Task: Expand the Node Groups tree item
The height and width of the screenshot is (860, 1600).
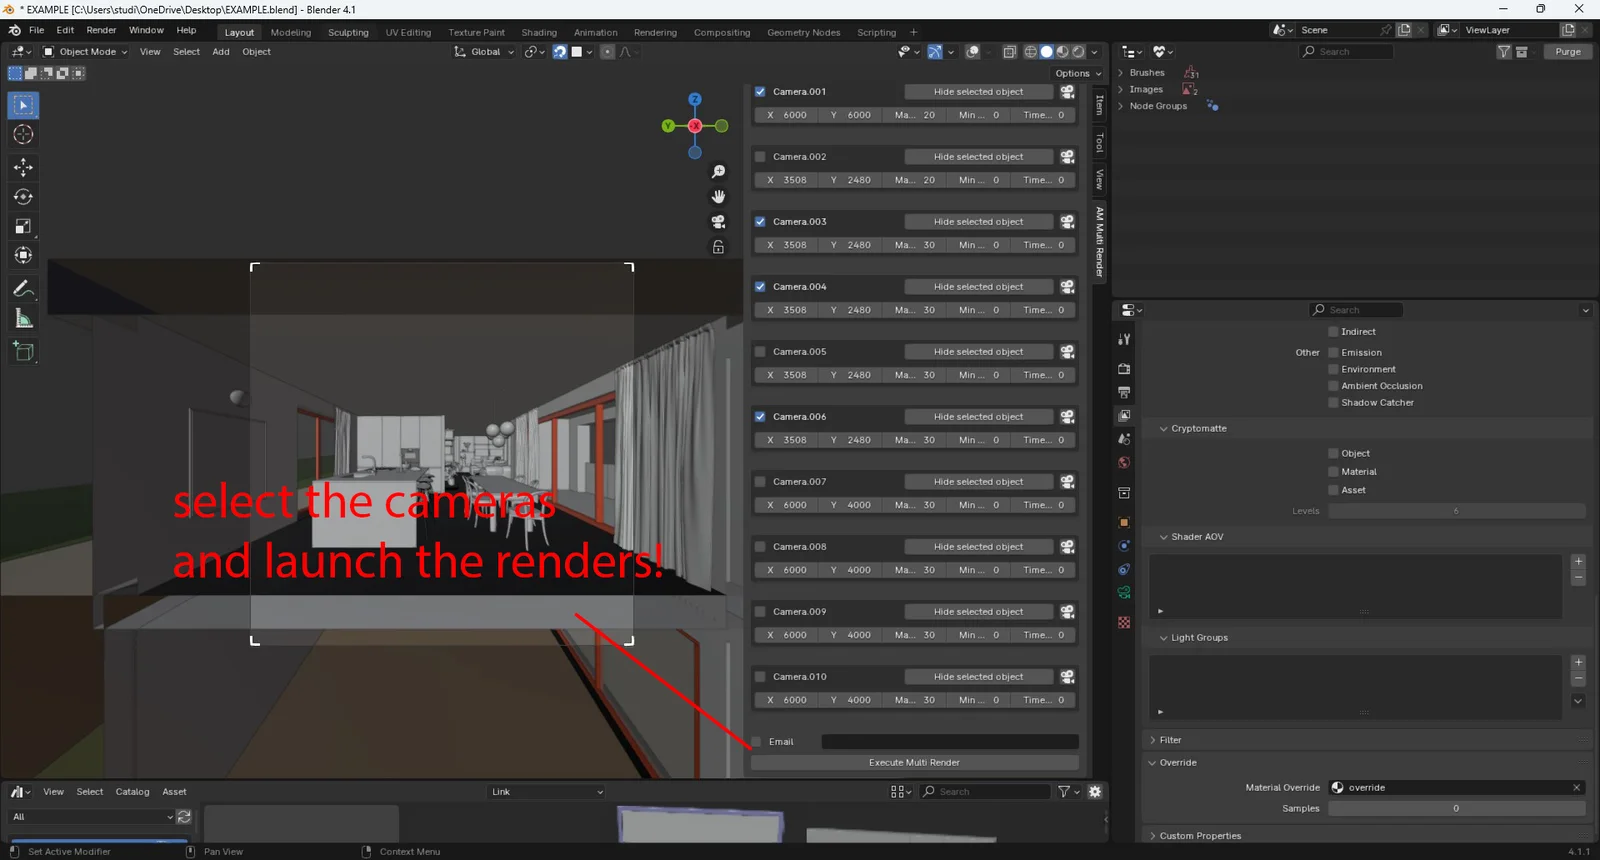Action: [1121, 106]
